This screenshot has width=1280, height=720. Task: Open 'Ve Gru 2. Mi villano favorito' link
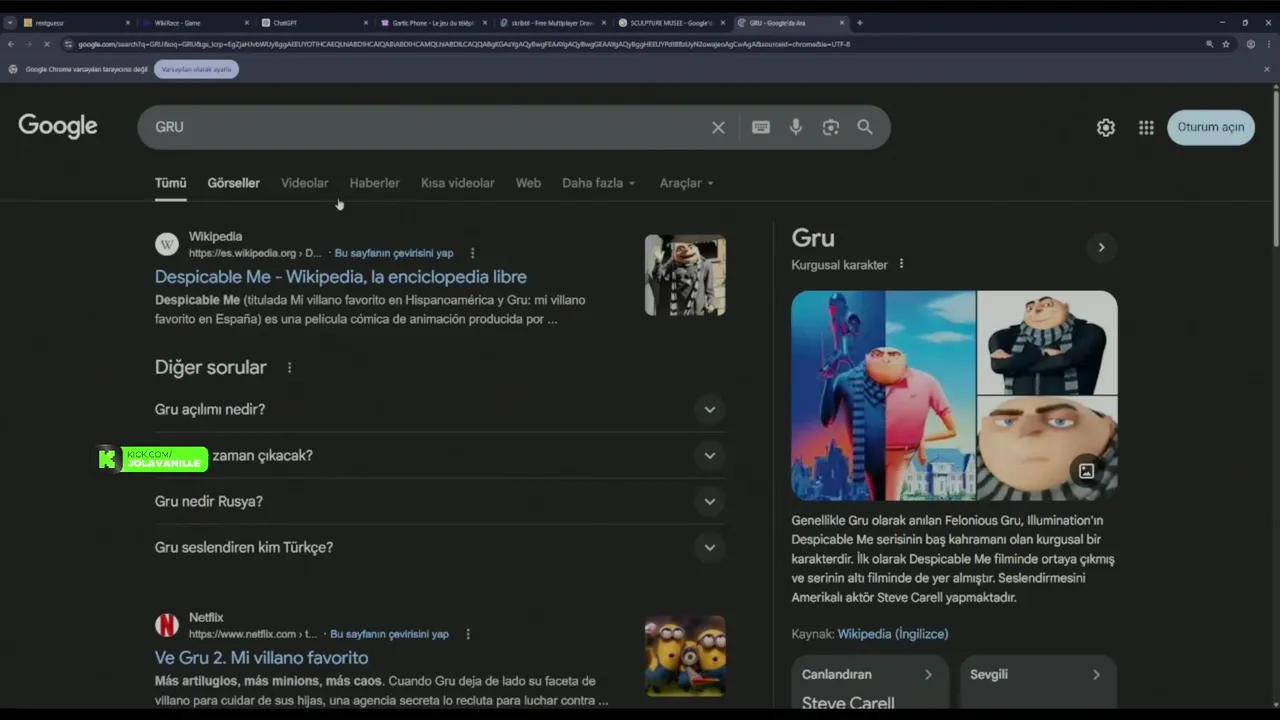(x=261, y=658)
